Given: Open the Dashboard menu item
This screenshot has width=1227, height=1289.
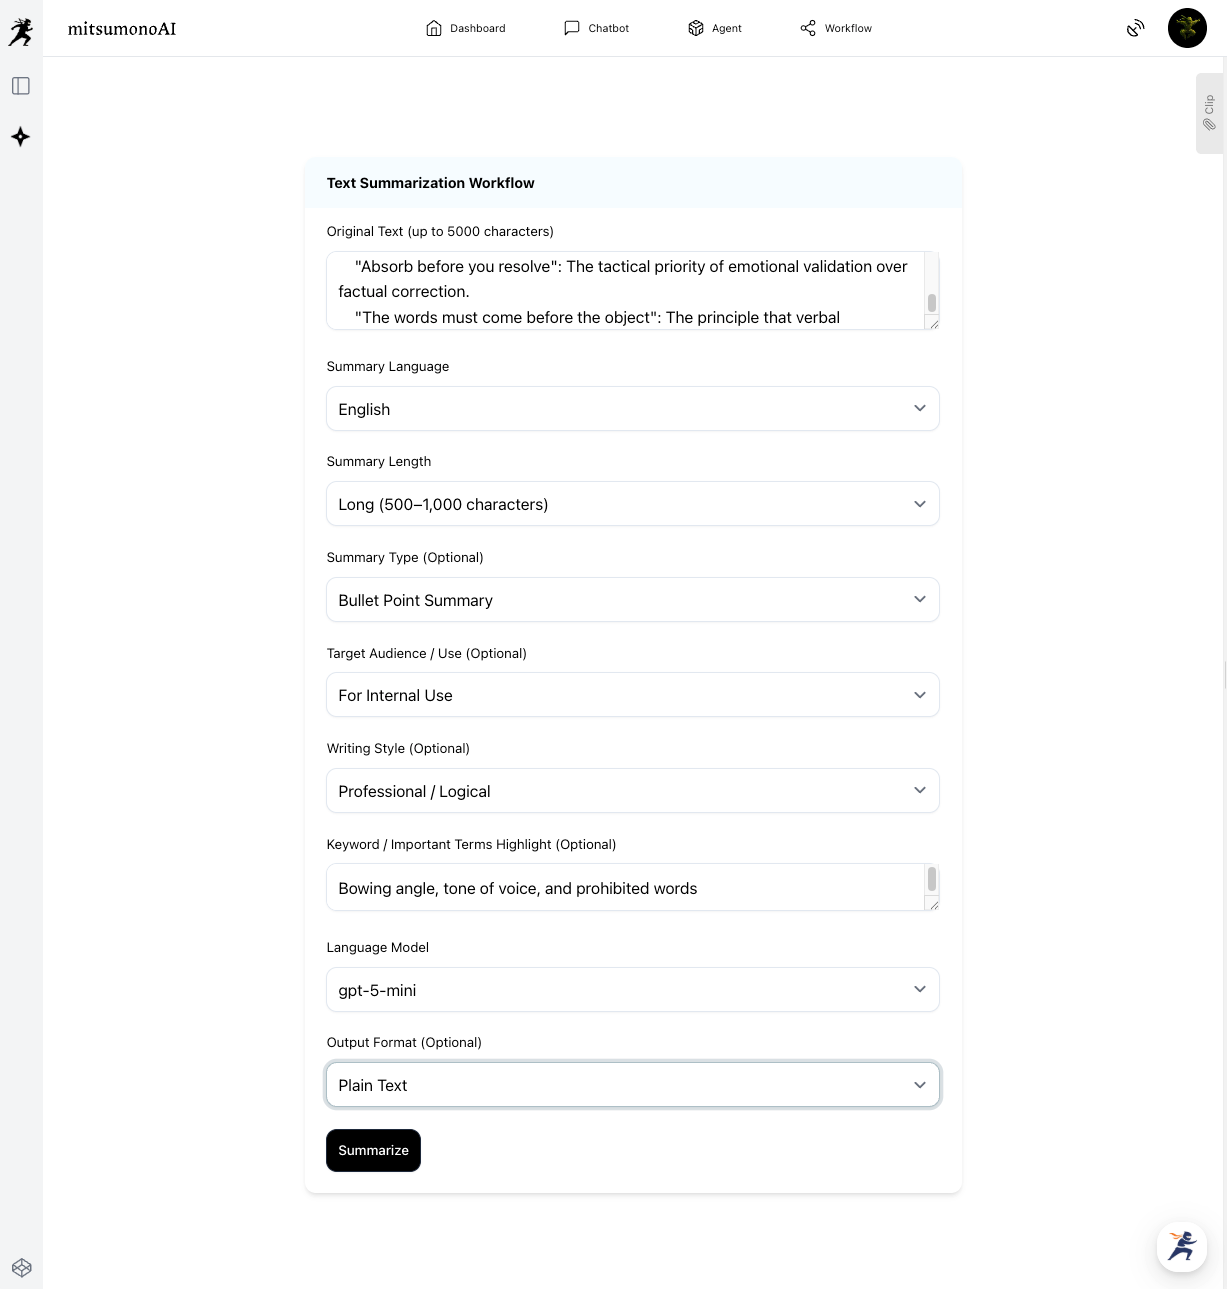Looking at the screenshot, I should [466, 28].
